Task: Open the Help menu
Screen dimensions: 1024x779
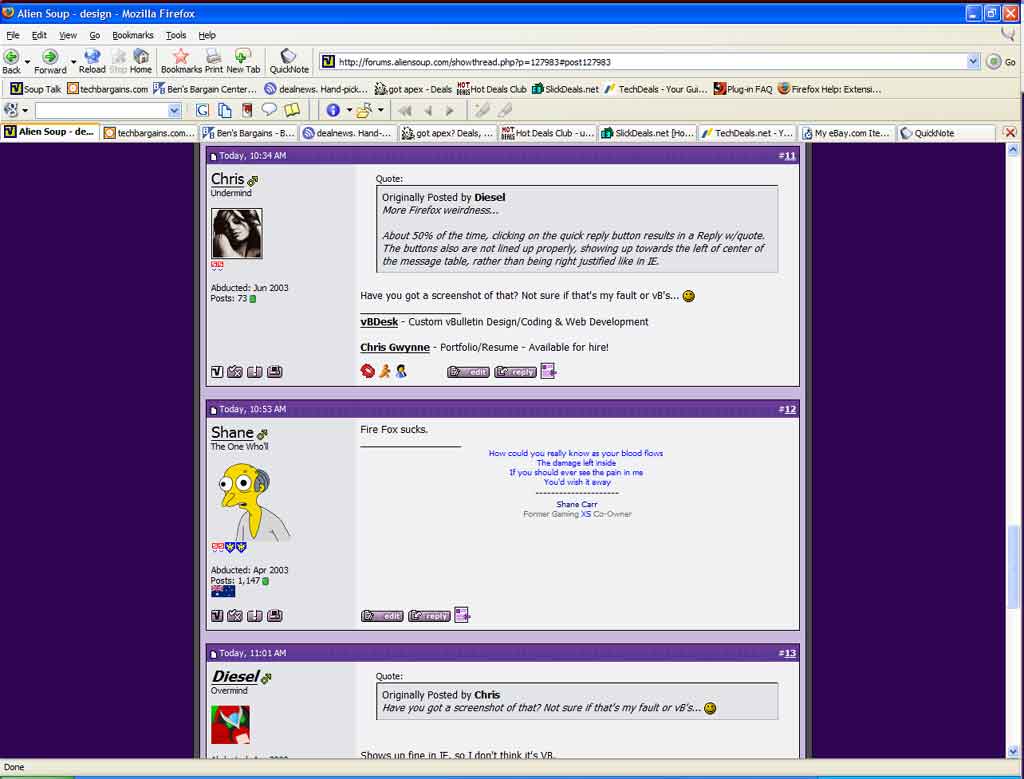Action: coord(207,35)
